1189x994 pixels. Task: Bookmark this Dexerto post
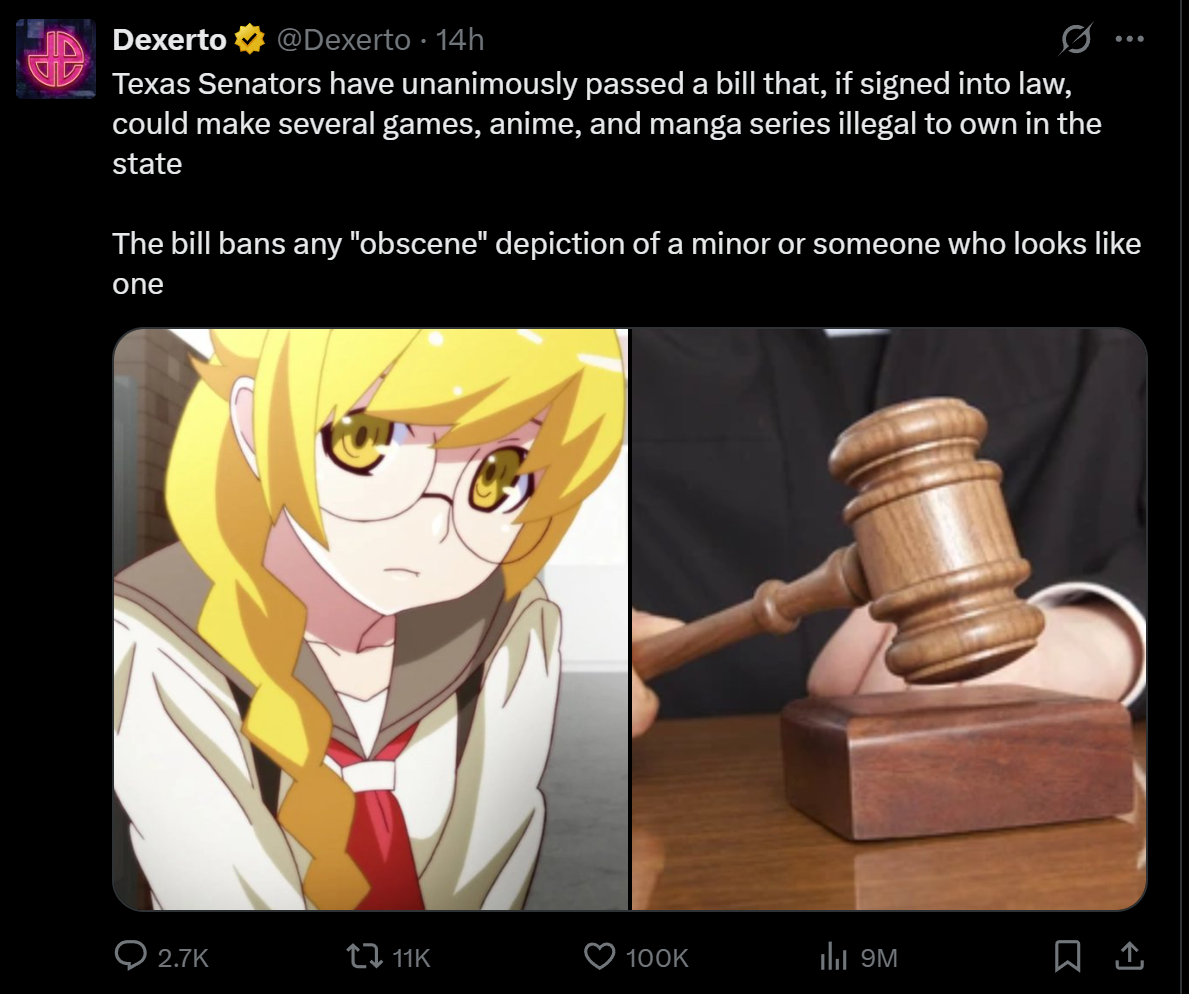[1068, 956]
